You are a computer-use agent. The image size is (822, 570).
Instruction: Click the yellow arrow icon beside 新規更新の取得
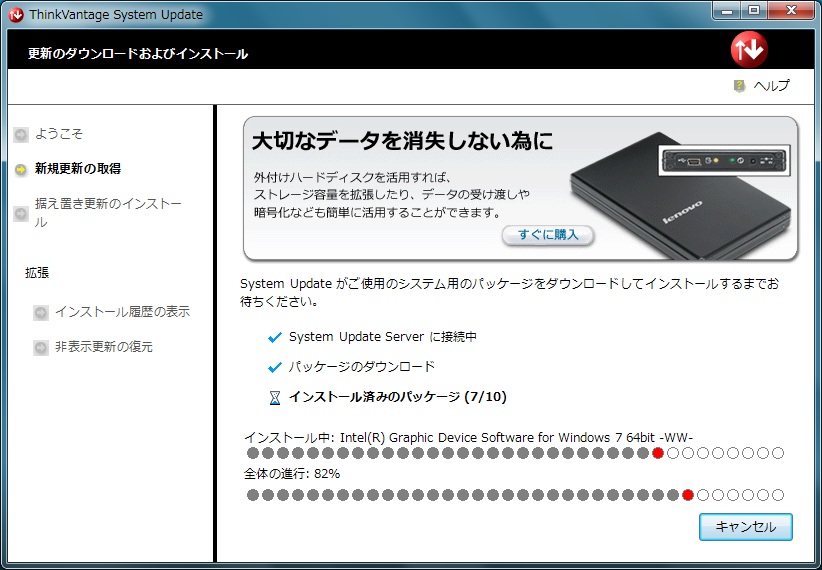tap(21, 169)
